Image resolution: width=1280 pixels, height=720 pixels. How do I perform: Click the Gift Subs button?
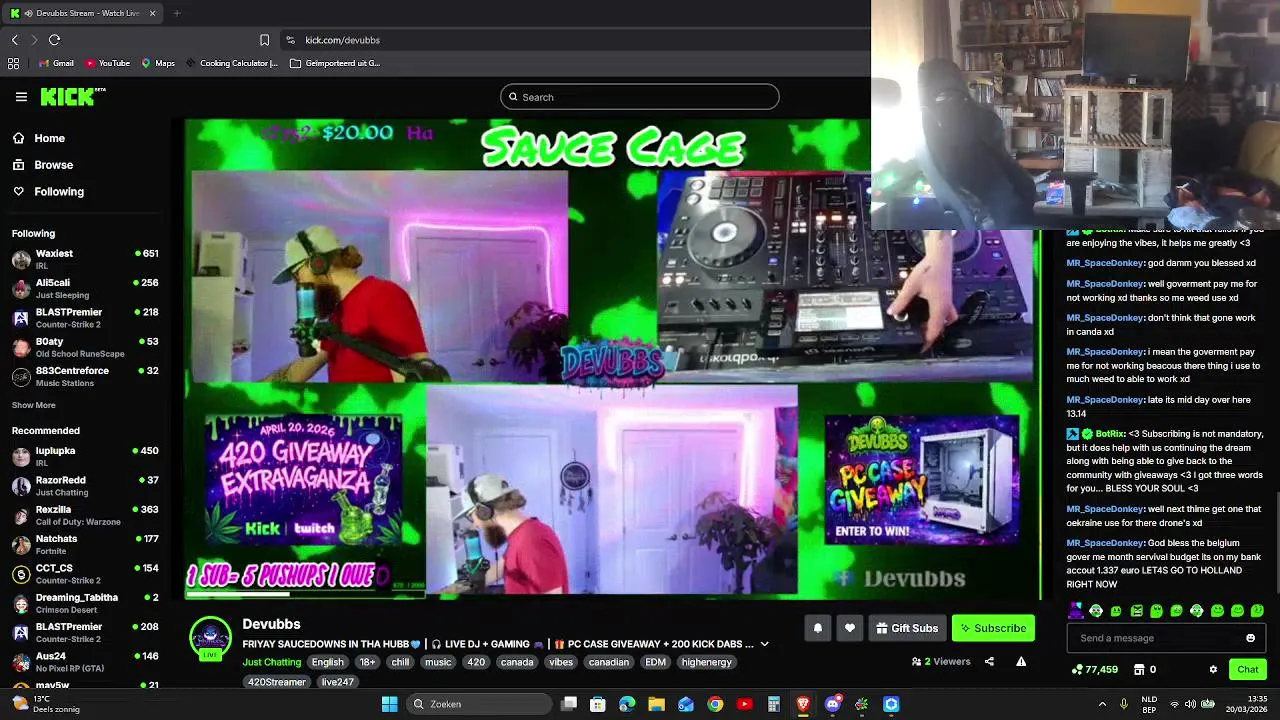coord(907,628)
